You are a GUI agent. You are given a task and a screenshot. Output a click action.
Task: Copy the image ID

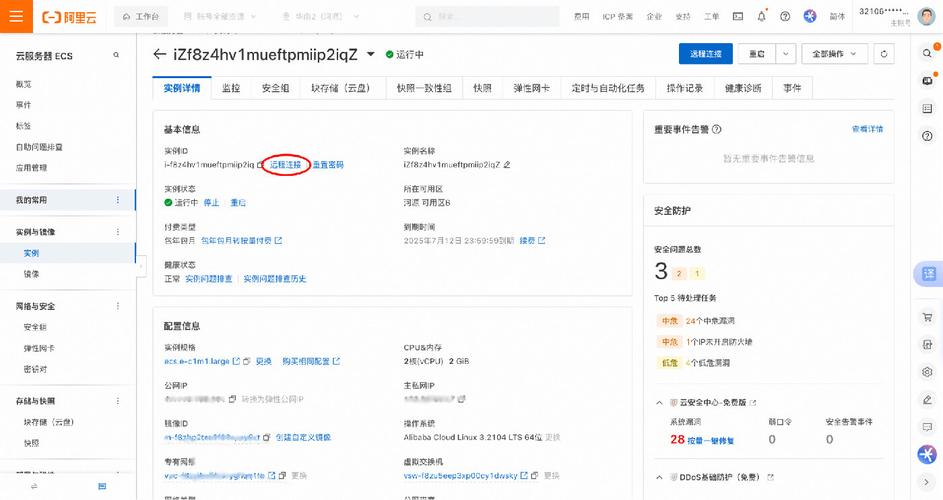[x=266, y=437]
